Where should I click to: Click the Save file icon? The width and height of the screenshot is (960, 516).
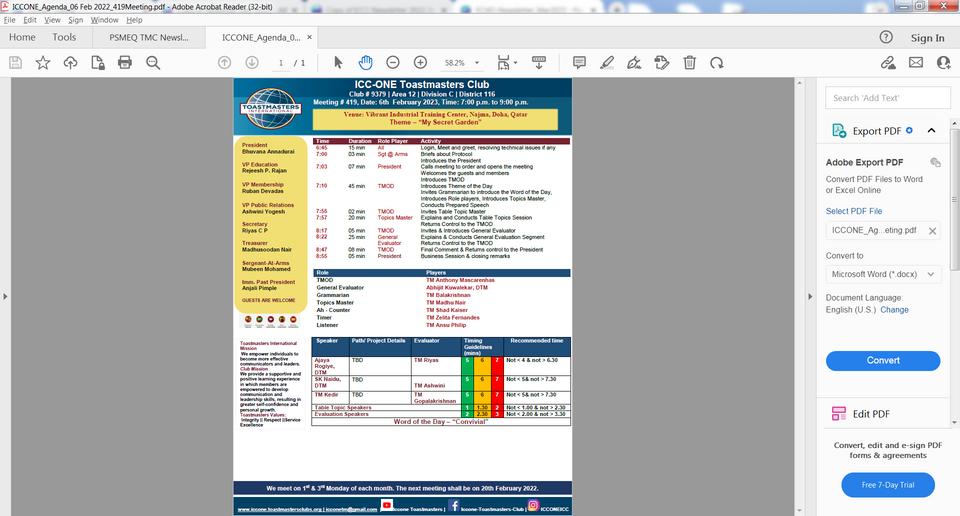(x=15, y=62)
